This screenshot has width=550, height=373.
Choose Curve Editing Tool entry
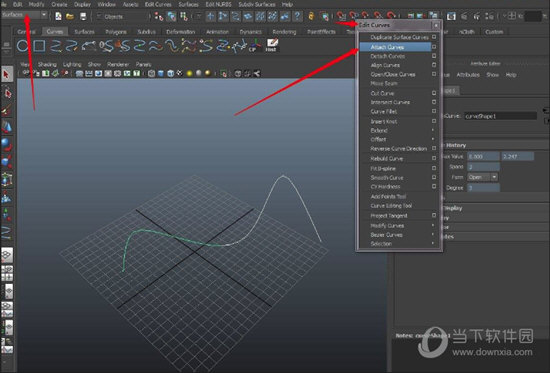click(x=391, y=206)
